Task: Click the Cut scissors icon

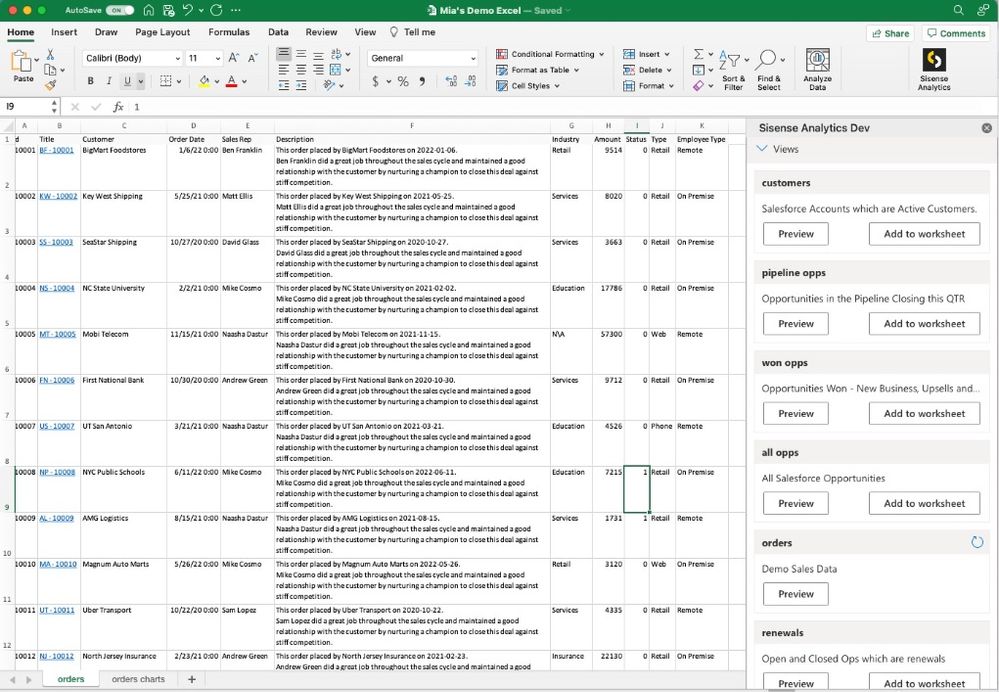Action: click(49, 55)
